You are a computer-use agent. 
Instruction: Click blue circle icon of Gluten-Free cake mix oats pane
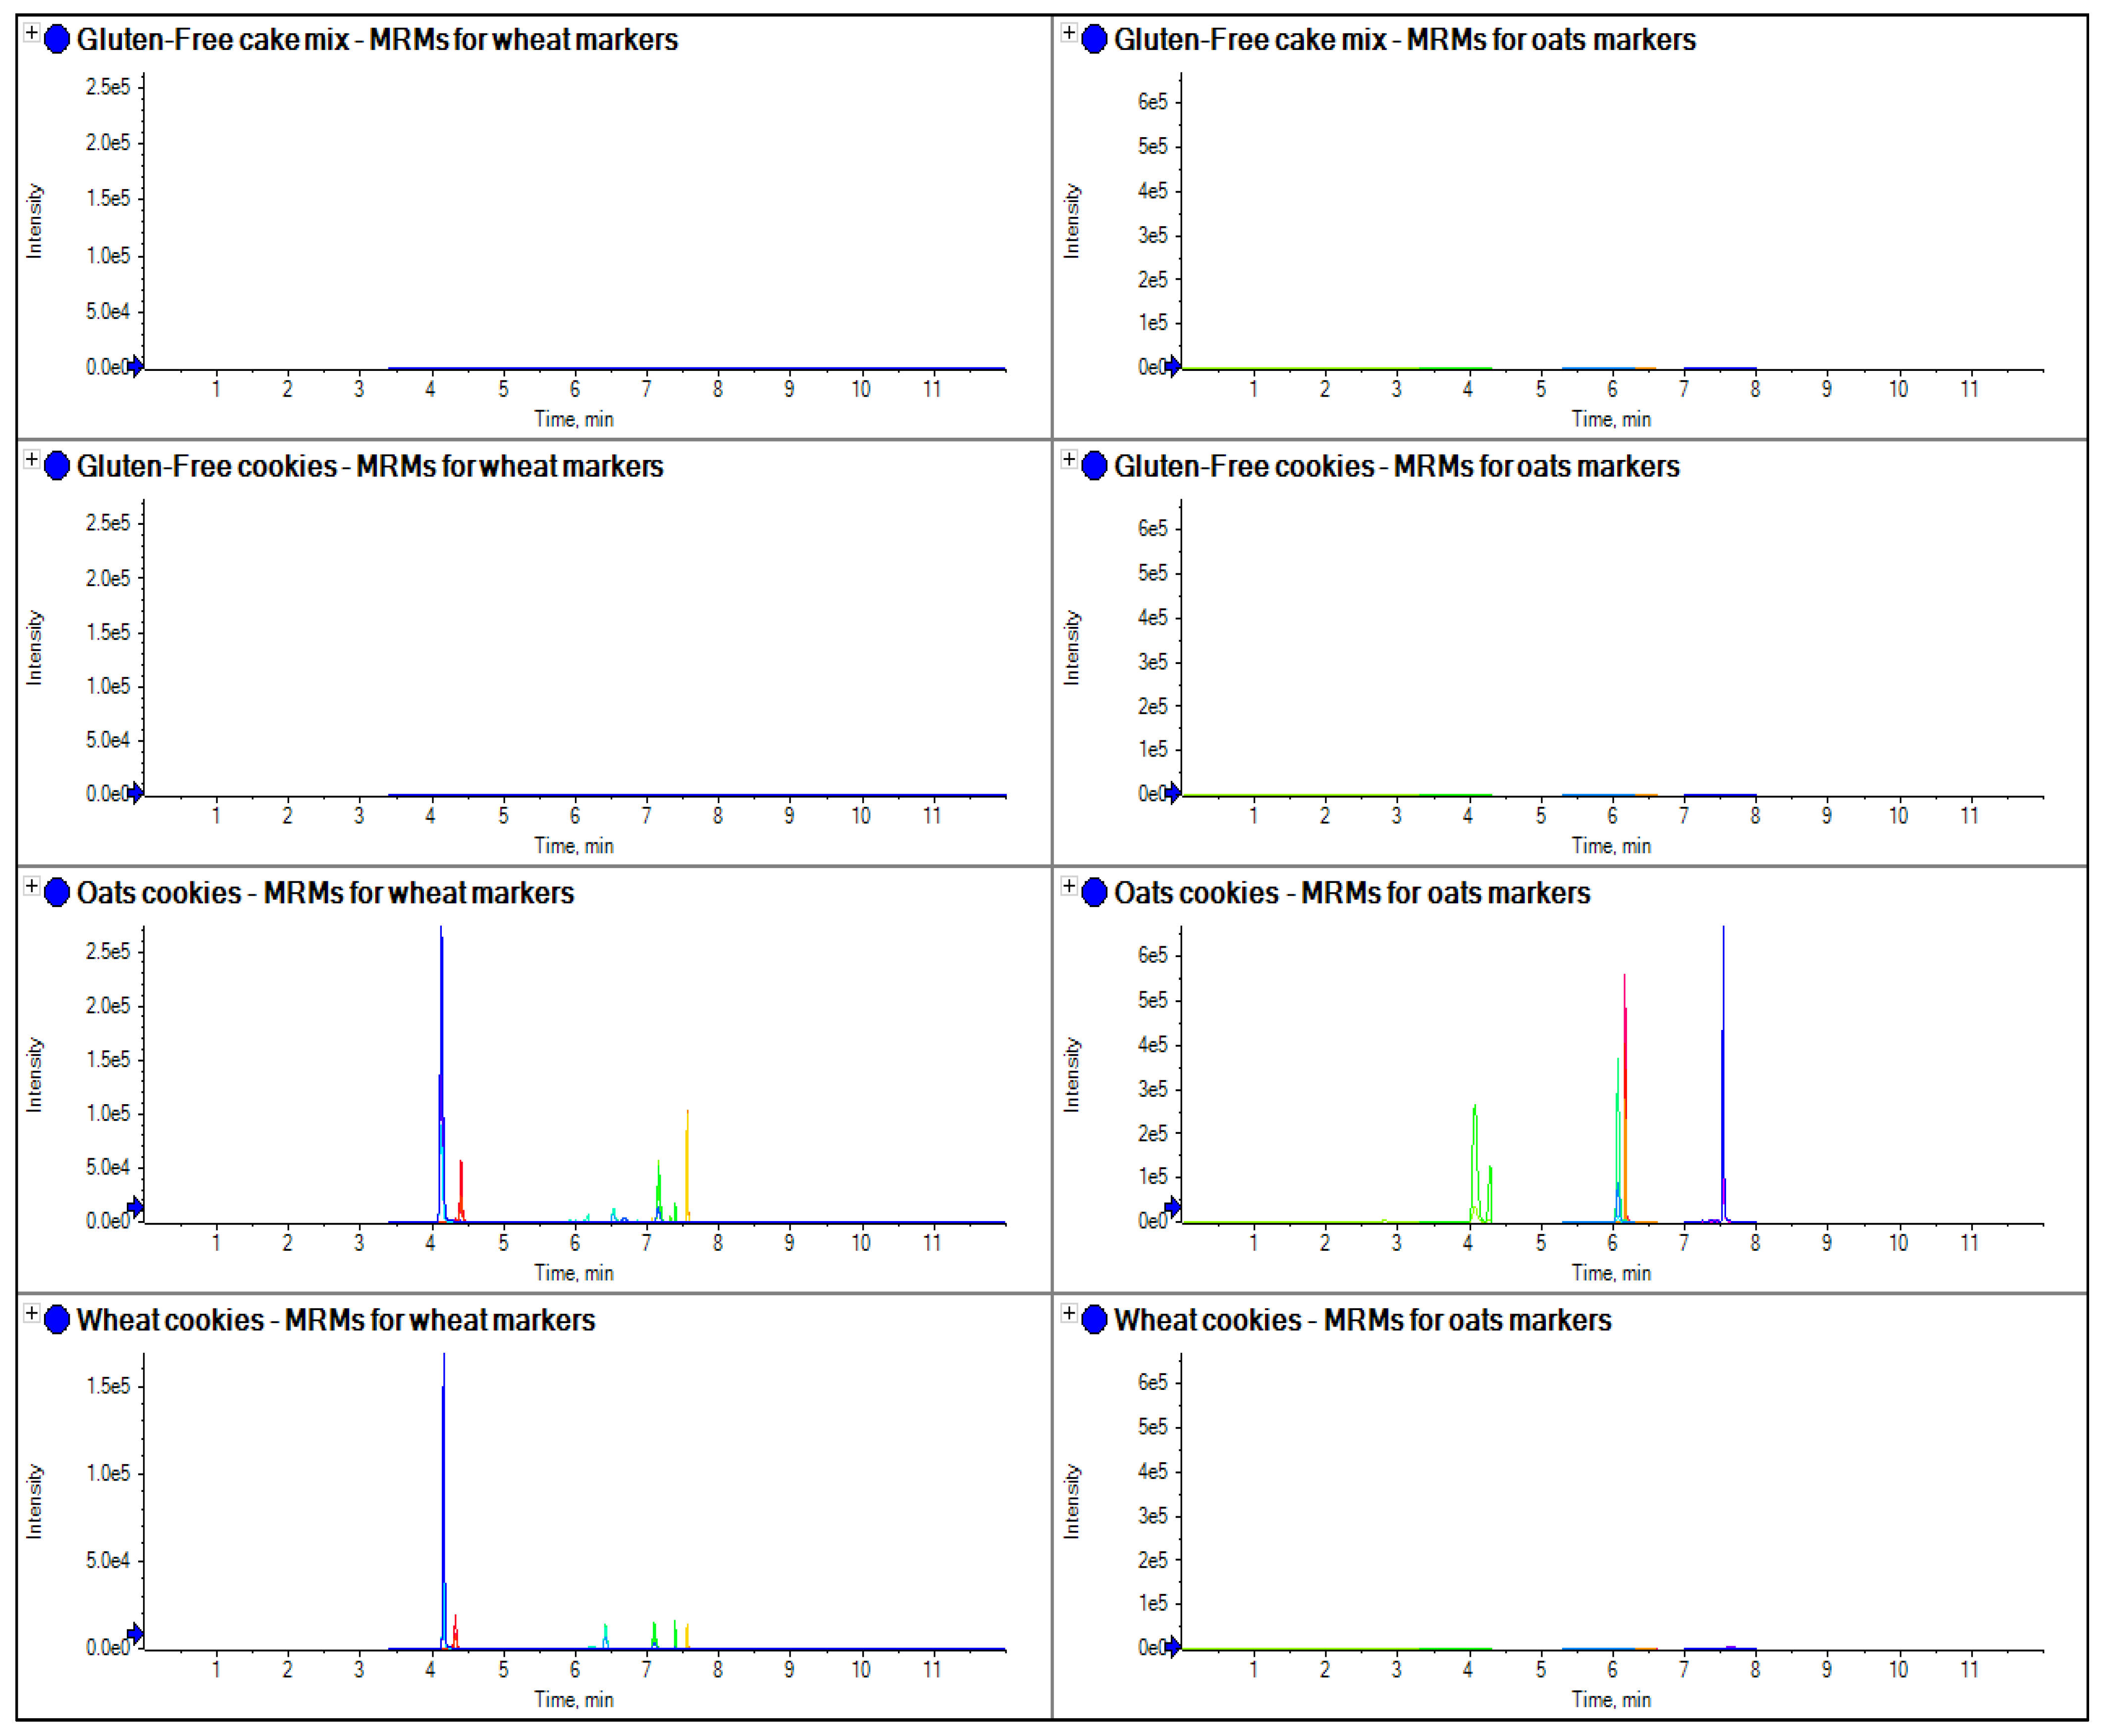1094,39
